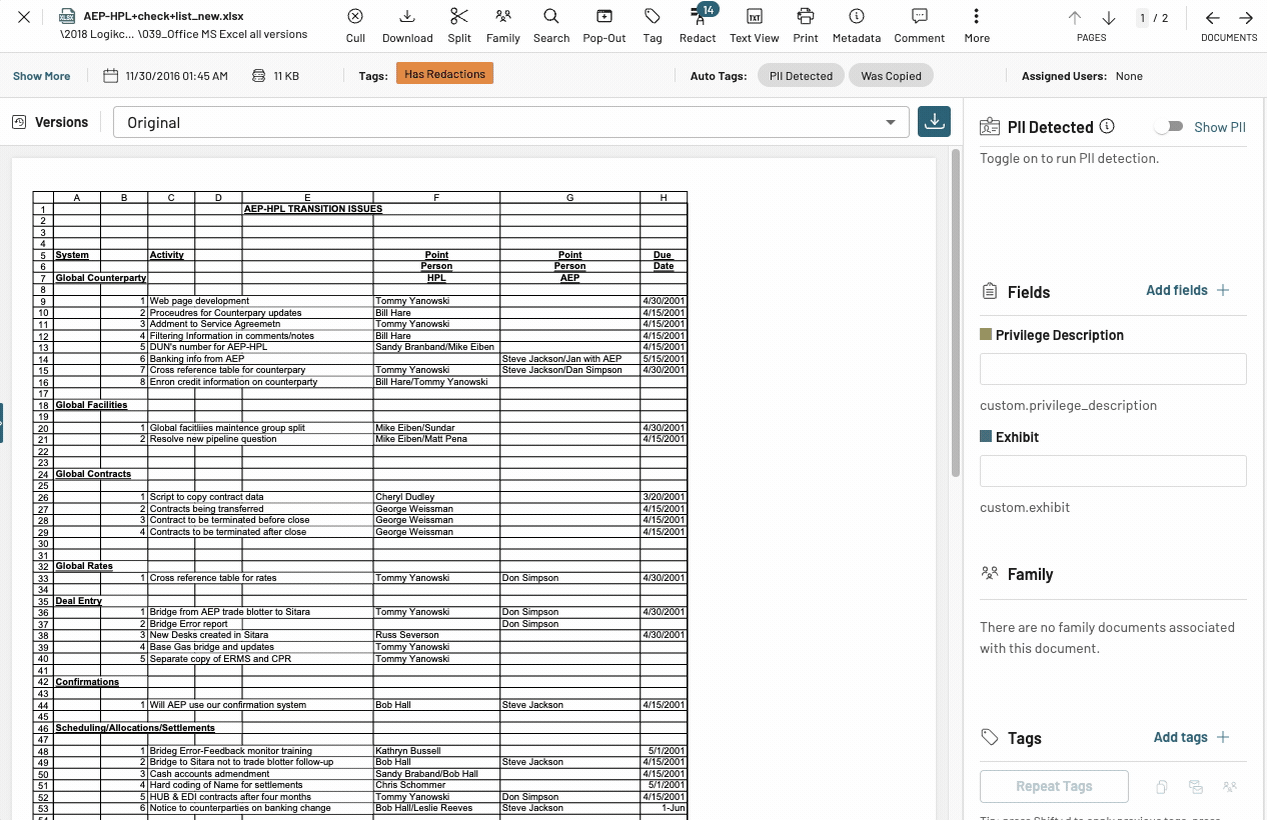Screen dimensions: 1267x820
Task: Download the document from toolbar
Action: [x=407, y=25]
